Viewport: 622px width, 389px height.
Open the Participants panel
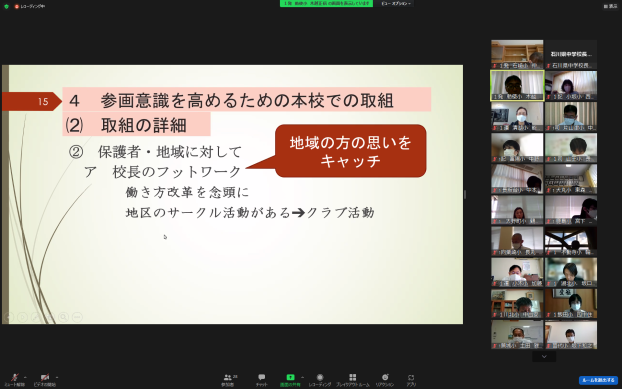[228, 380]
